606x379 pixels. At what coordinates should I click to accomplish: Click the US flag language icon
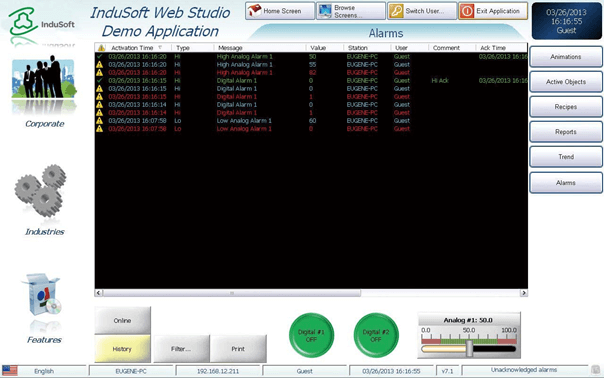(x=10, y=371)
